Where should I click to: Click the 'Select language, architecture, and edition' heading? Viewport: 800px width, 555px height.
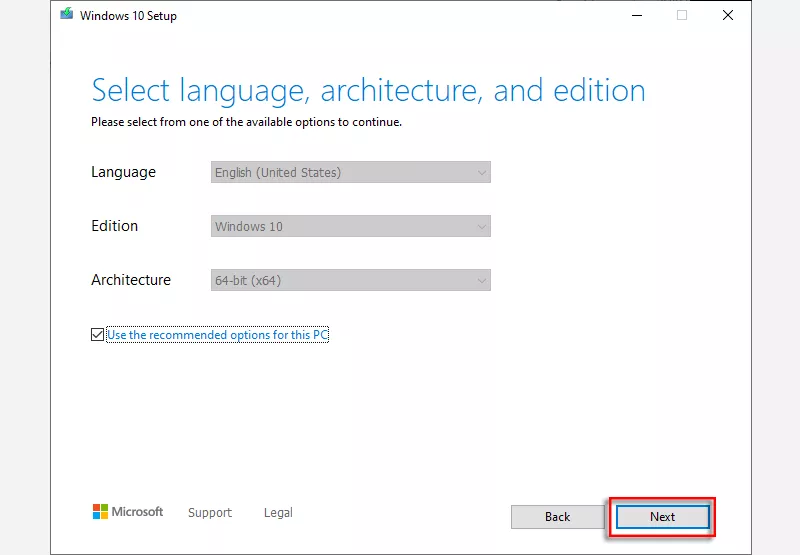tap(368, 90)
